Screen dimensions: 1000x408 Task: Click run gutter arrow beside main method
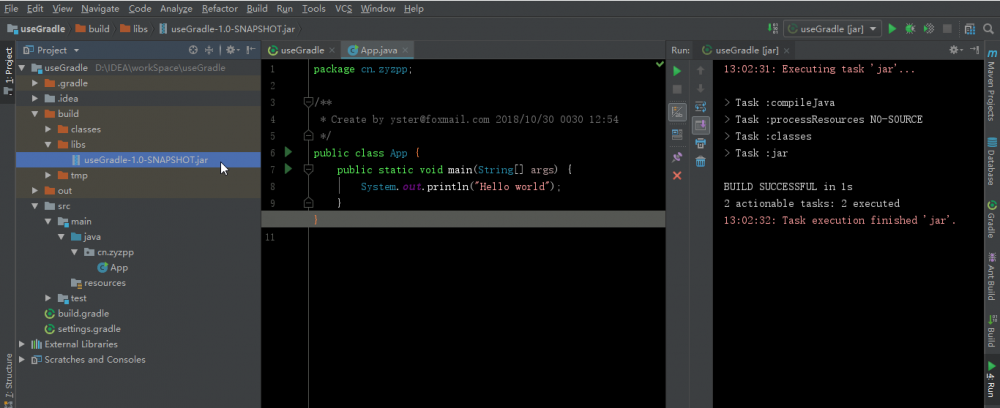(288, 169)
